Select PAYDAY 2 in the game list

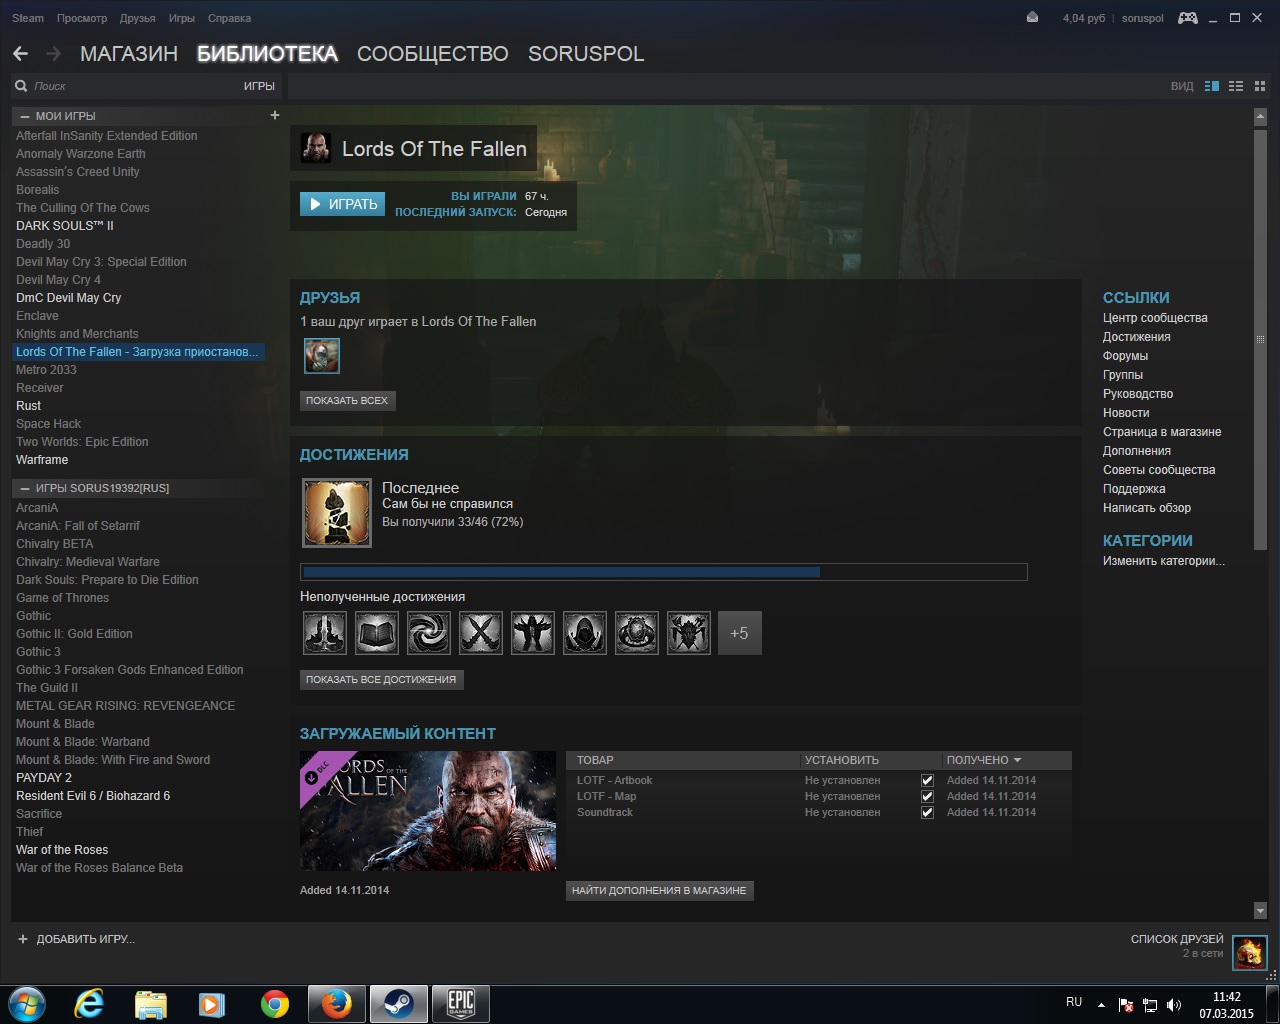tap(44, 778)
